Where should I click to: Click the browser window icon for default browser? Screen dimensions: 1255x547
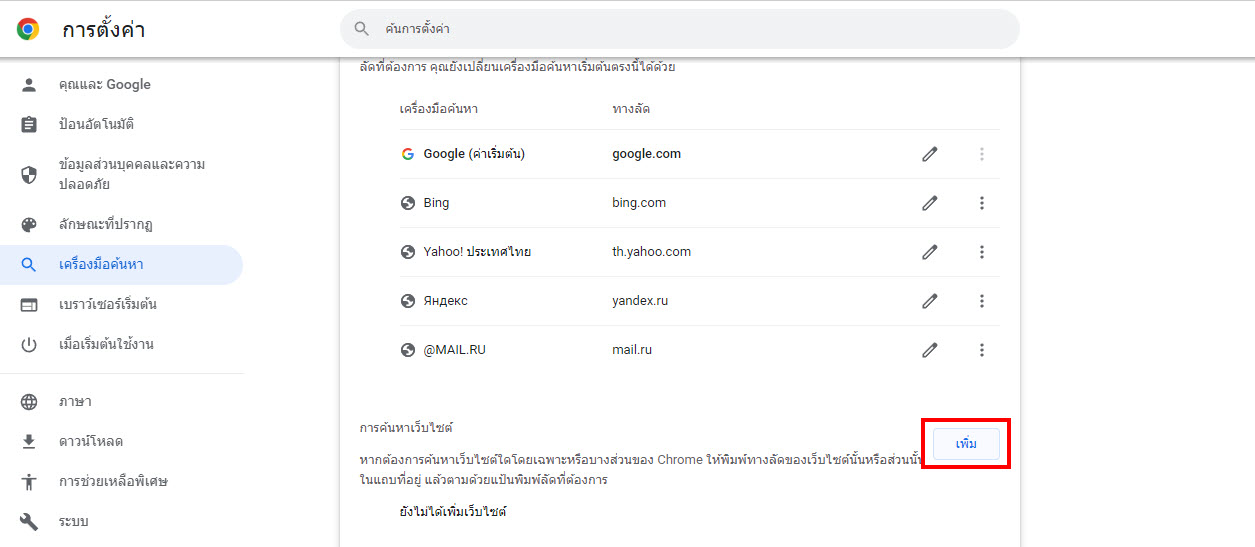[x=29, y=305]
